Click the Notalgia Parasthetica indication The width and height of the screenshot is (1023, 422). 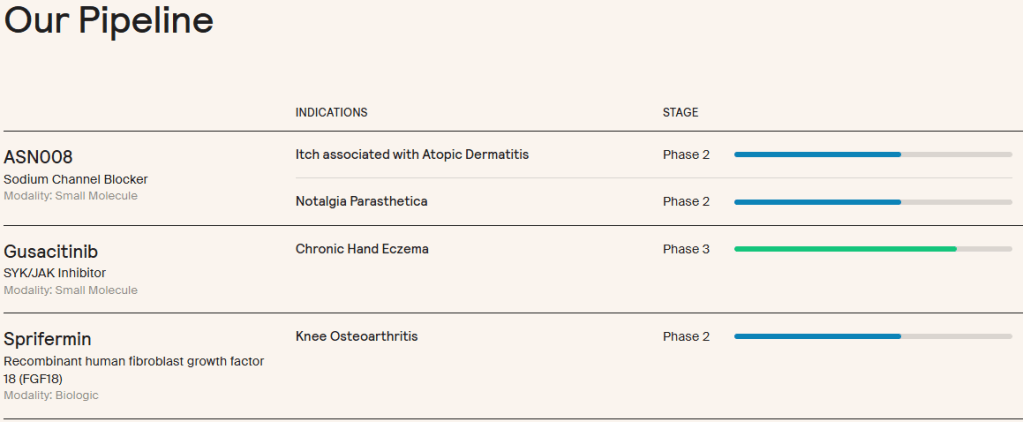click(361, 202)
